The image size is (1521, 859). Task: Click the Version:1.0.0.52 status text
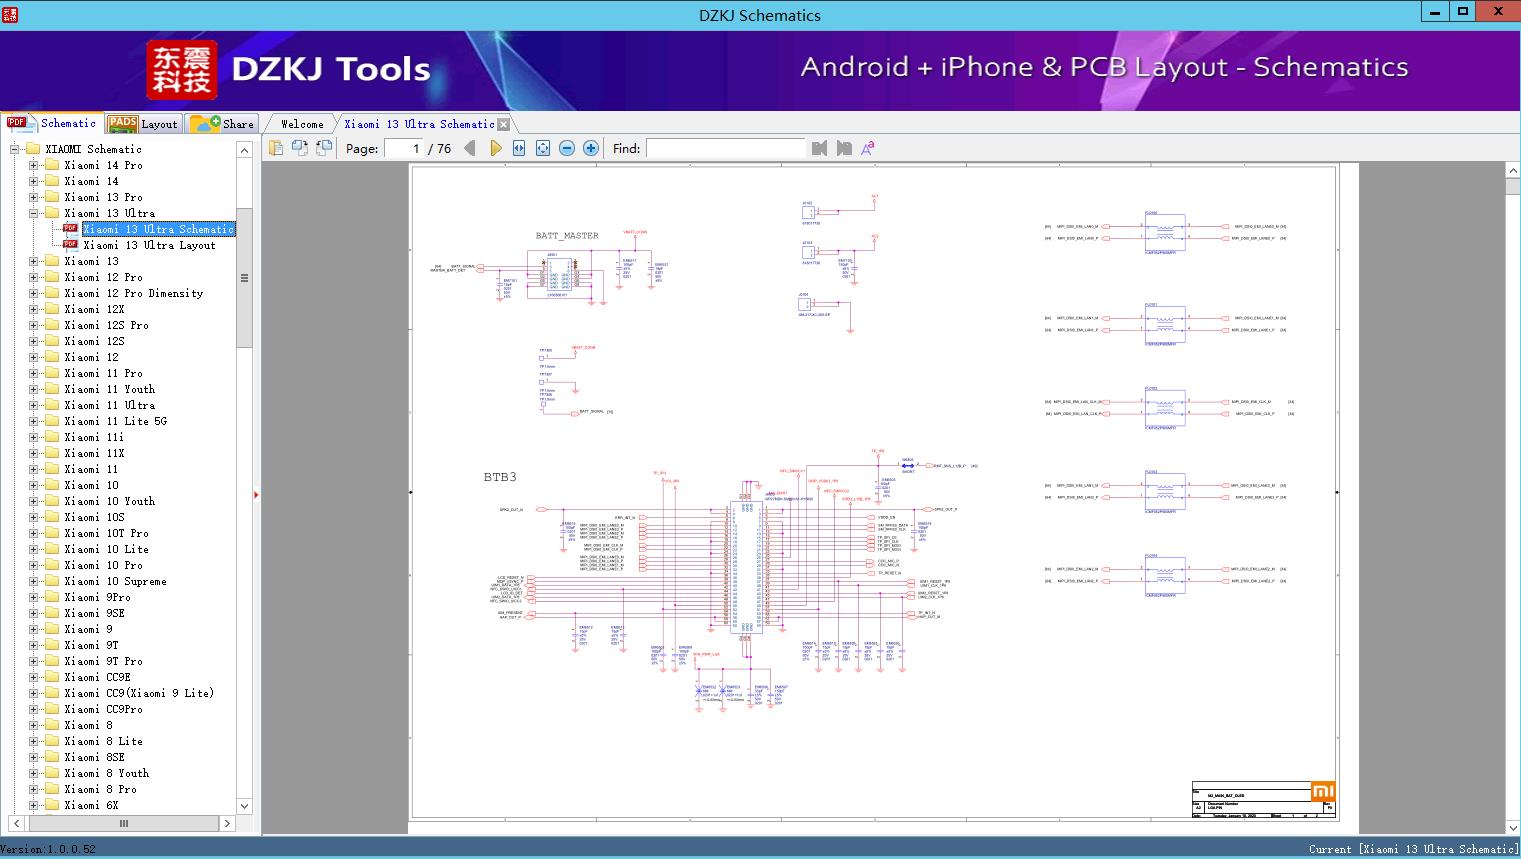48,849
